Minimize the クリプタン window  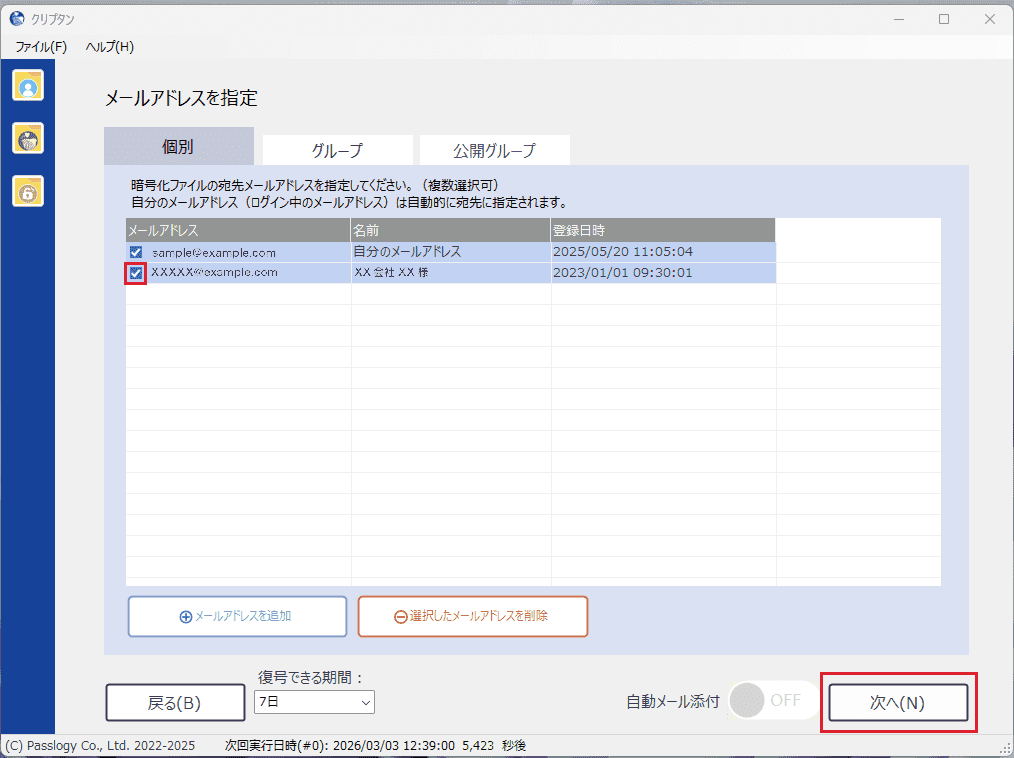(x=897, y=20)
